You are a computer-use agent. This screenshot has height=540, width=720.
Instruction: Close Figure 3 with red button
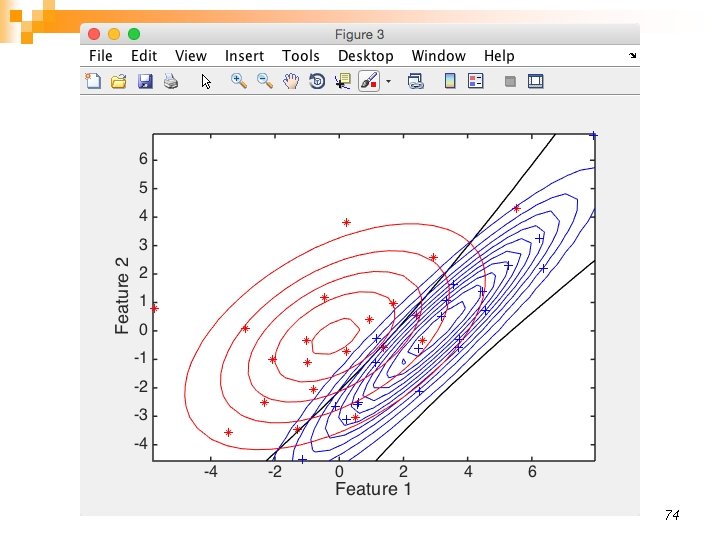tap(94, 34)
